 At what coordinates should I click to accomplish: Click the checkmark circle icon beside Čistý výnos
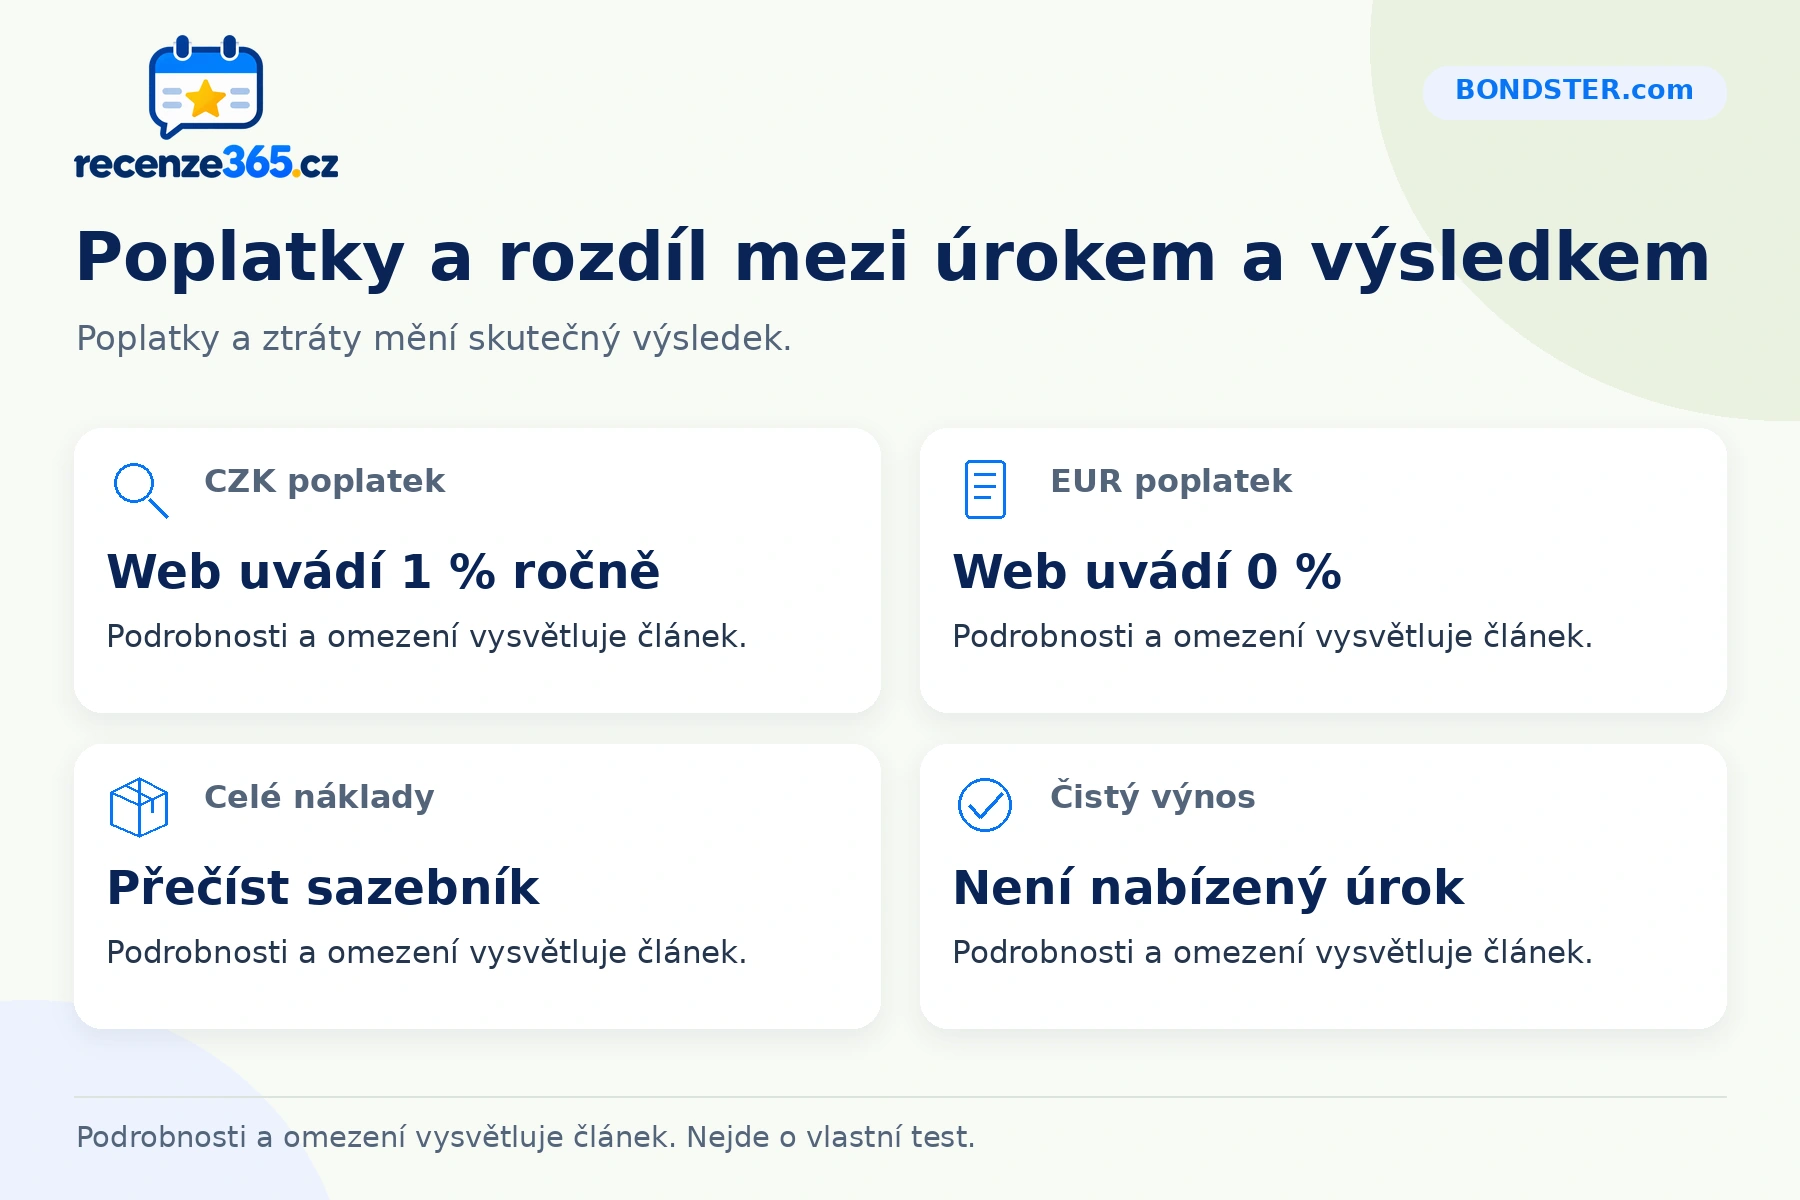pyautogui.click(x=985, y=805)
